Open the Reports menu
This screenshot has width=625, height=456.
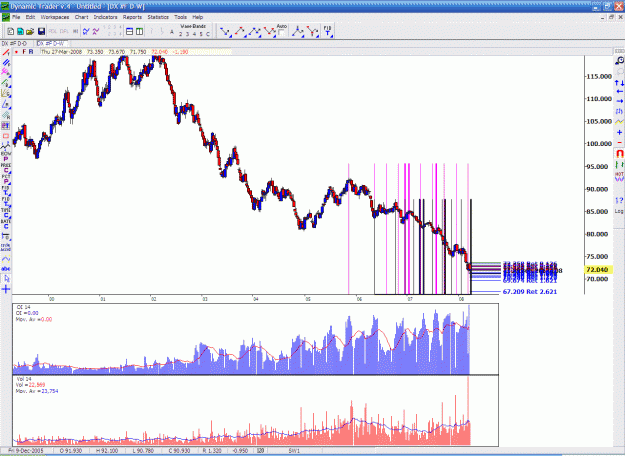coord(132,17)
